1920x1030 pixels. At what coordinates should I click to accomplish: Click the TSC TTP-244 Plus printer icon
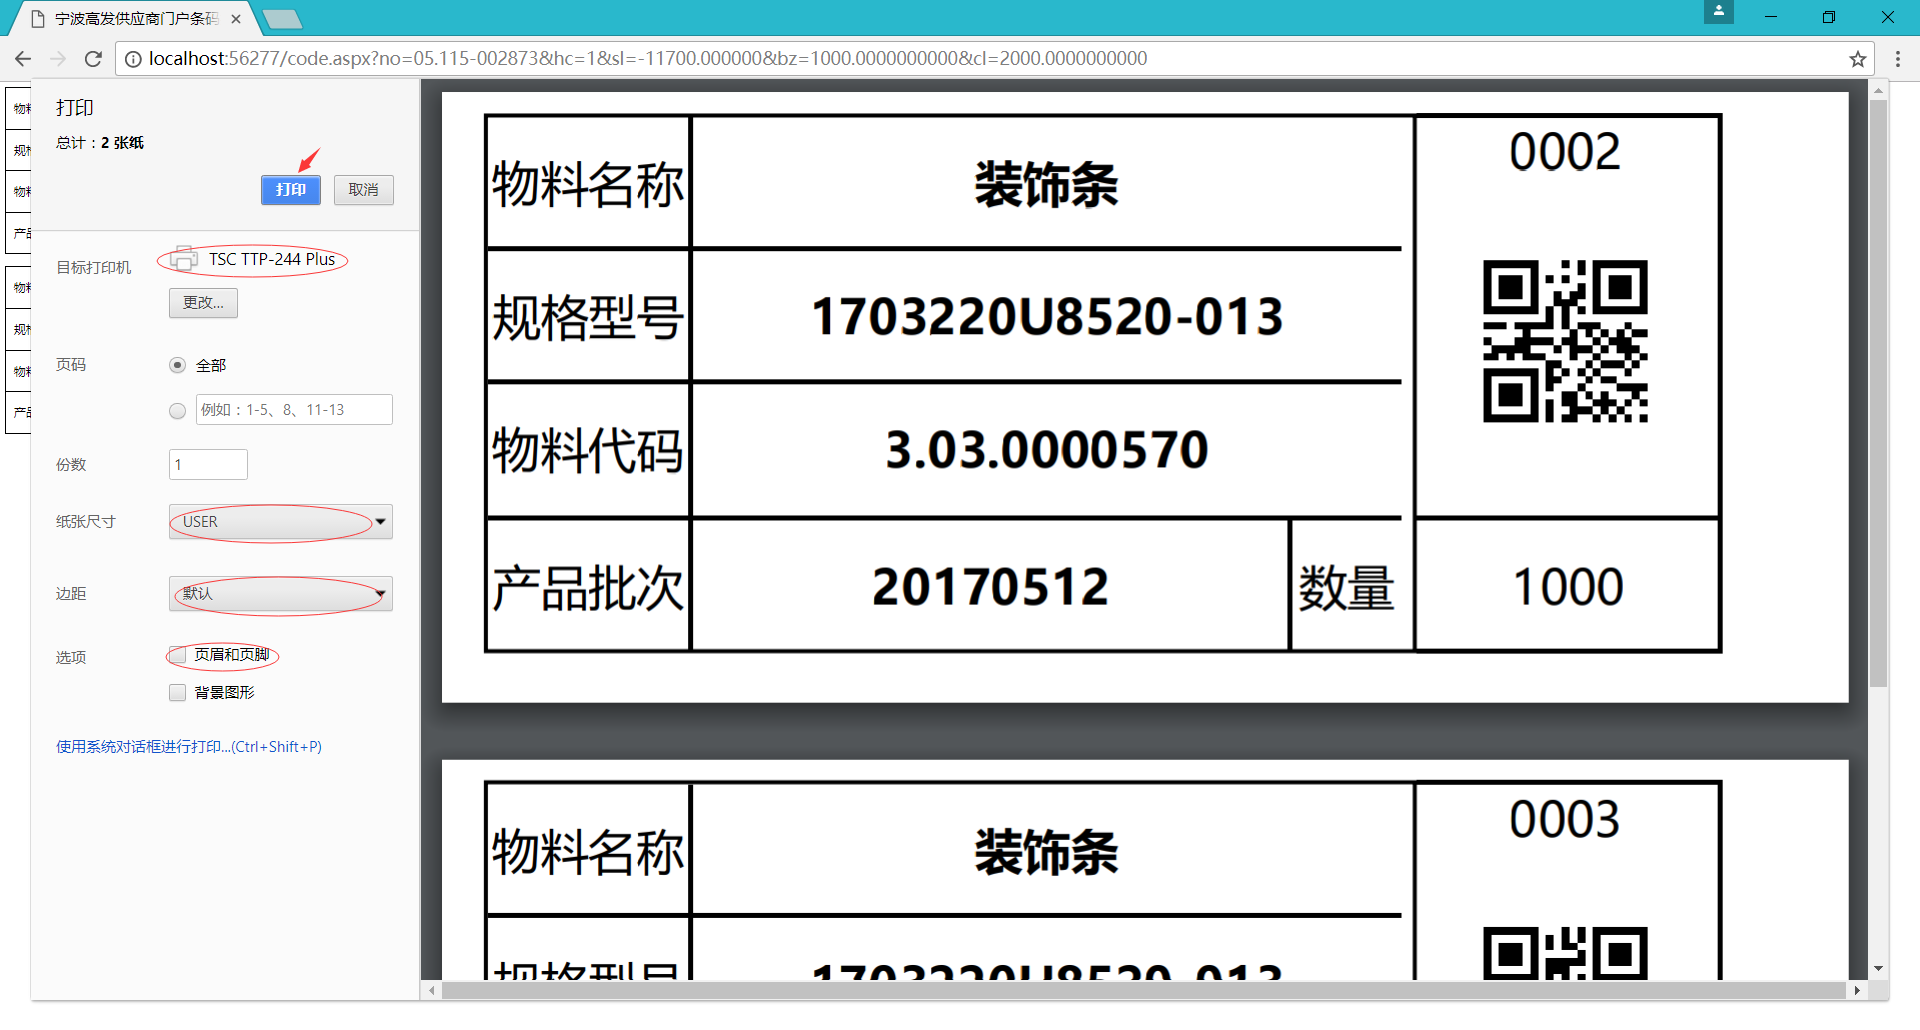point(183,259)
